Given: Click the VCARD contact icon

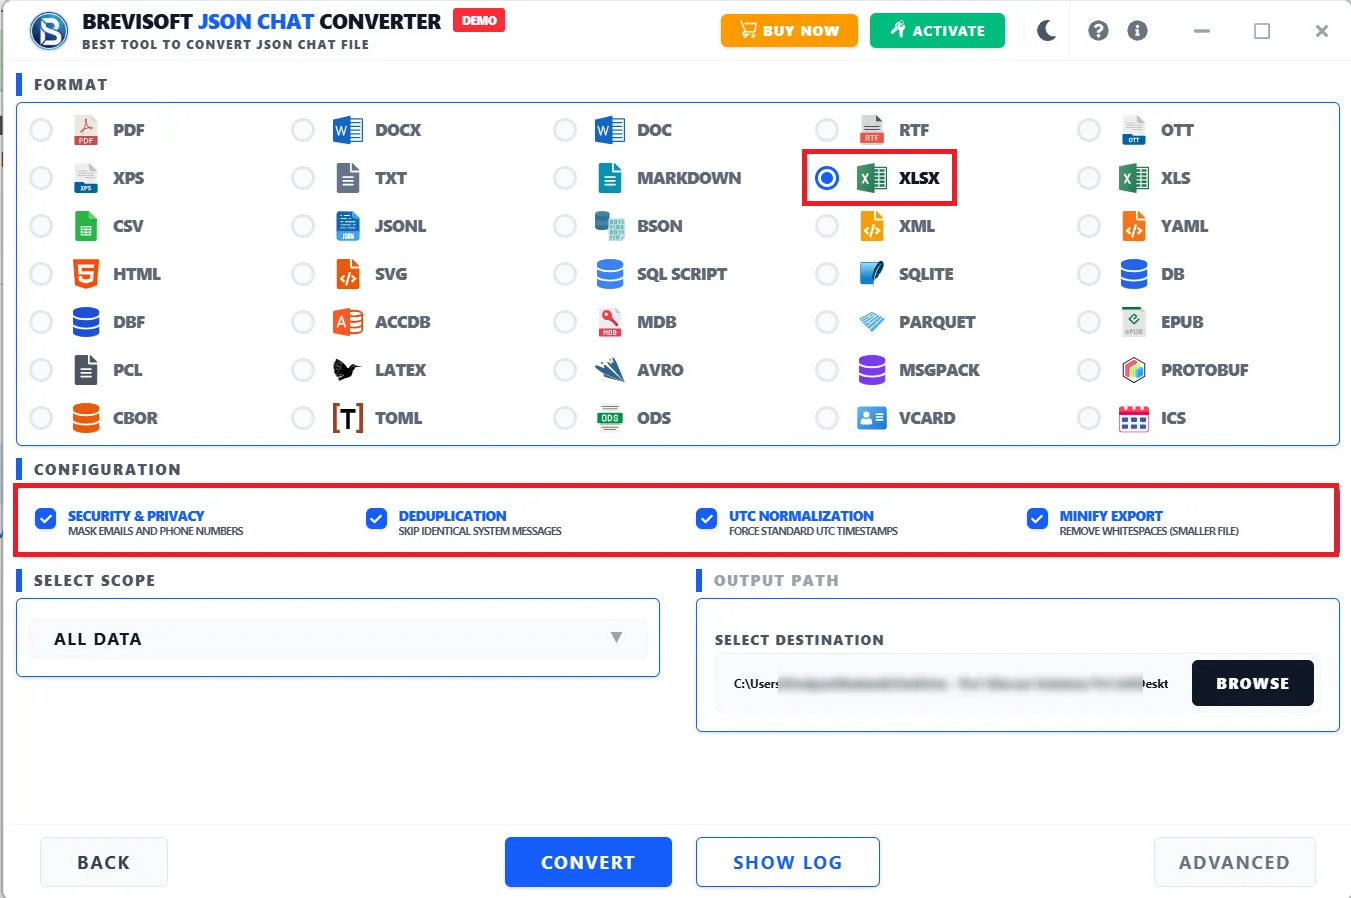Looking at the screenshot, I should click(x=872, y=418).
